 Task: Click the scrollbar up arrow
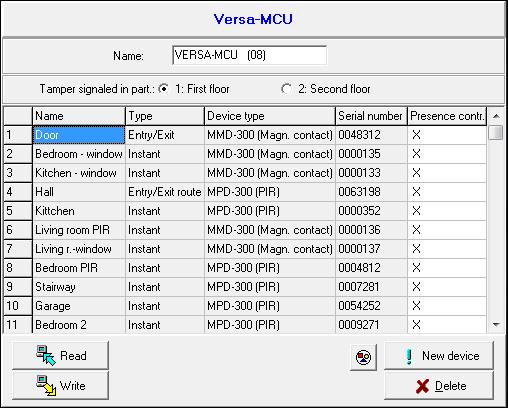click(x=496, y=116)
